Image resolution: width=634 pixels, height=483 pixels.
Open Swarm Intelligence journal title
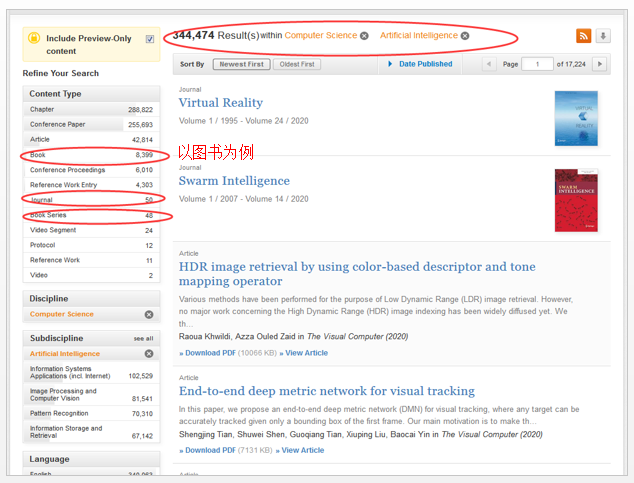pos(234,181)
